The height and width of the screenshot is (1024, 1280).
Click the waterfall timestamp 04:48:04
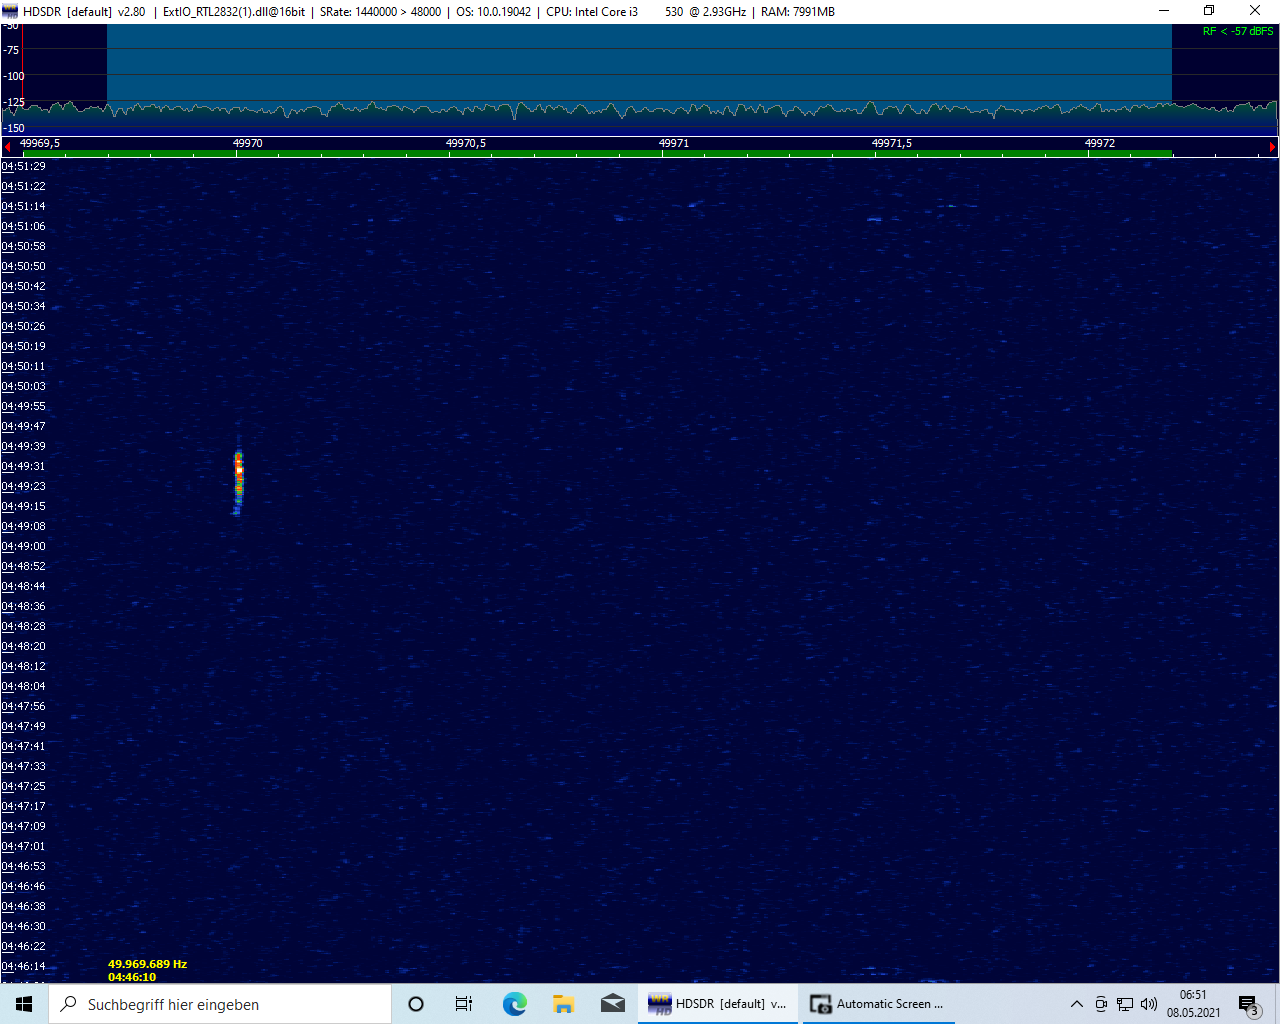(23, 686)
